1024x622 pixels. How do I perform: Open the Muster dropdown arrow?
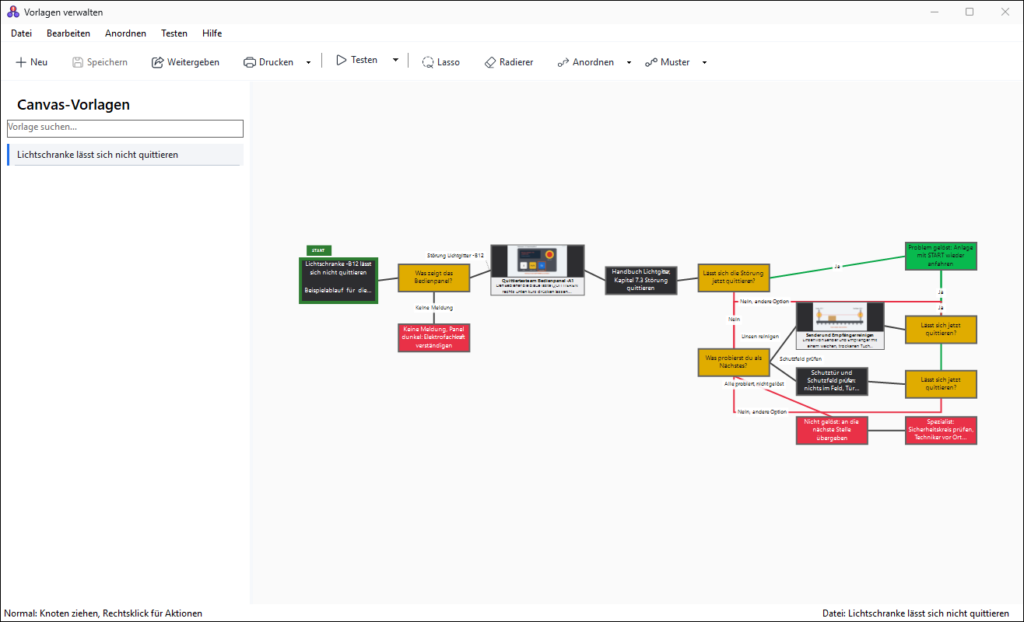pyautogui.click(x=704, y=63)
